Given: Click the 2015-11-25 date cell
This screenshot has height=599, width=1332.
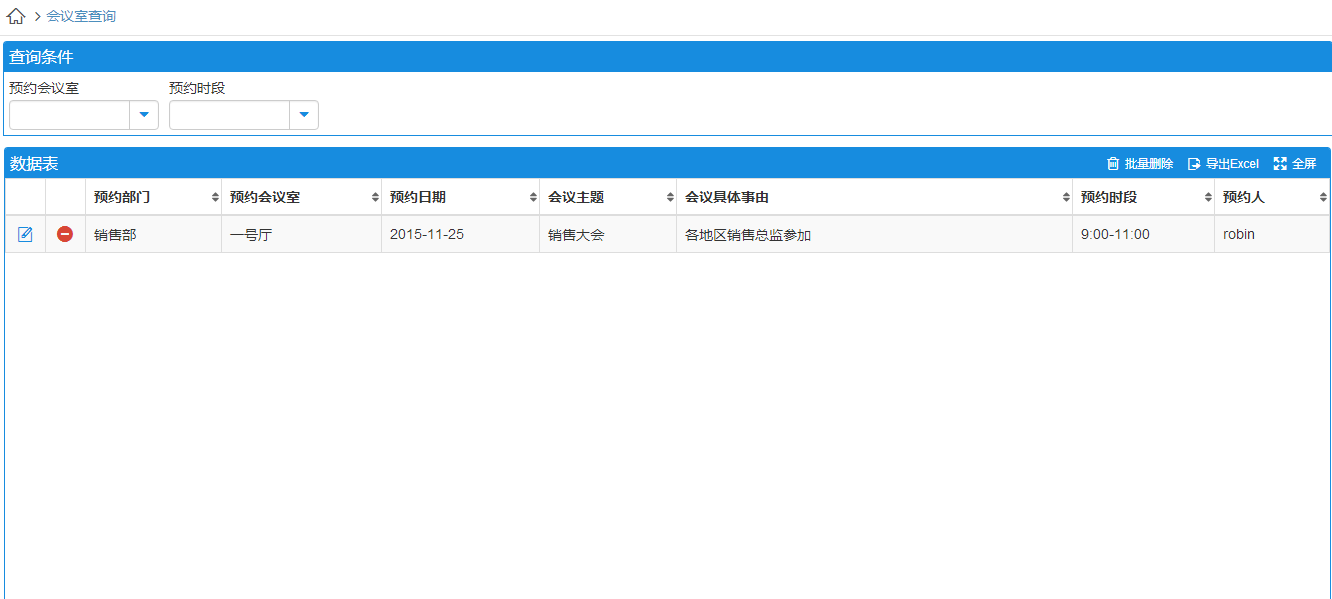Looking at the screenshot, I should coord(427,235).
